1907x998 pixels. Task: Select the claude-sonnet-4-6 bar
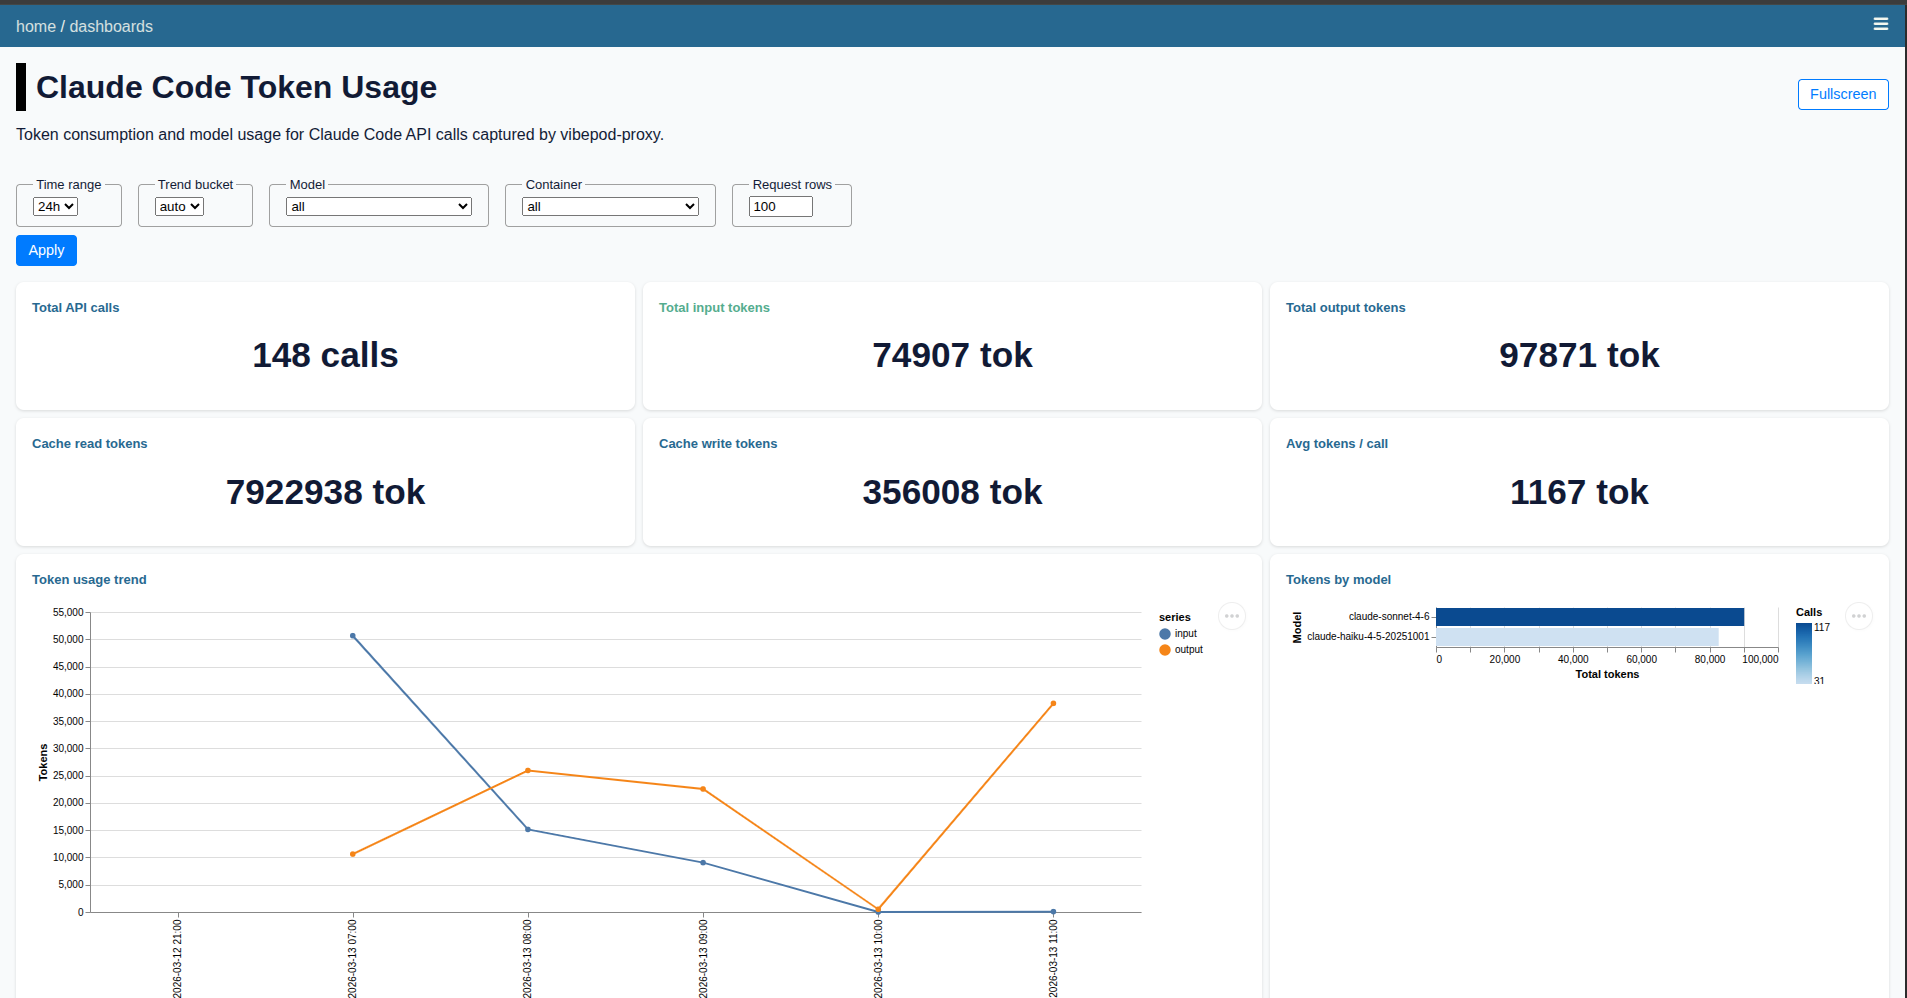[x=1590, y=616]
